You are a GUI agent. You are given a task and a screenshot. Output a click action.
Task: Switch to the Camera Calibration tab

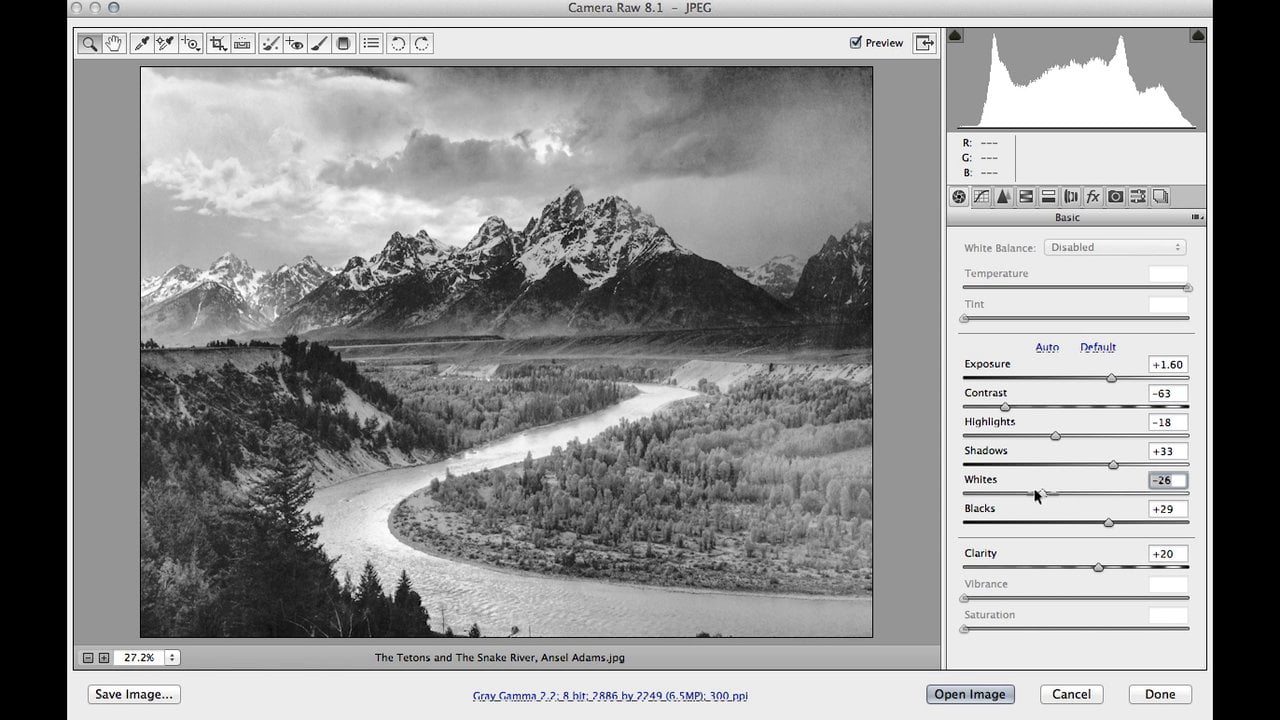pos(1116,197)
